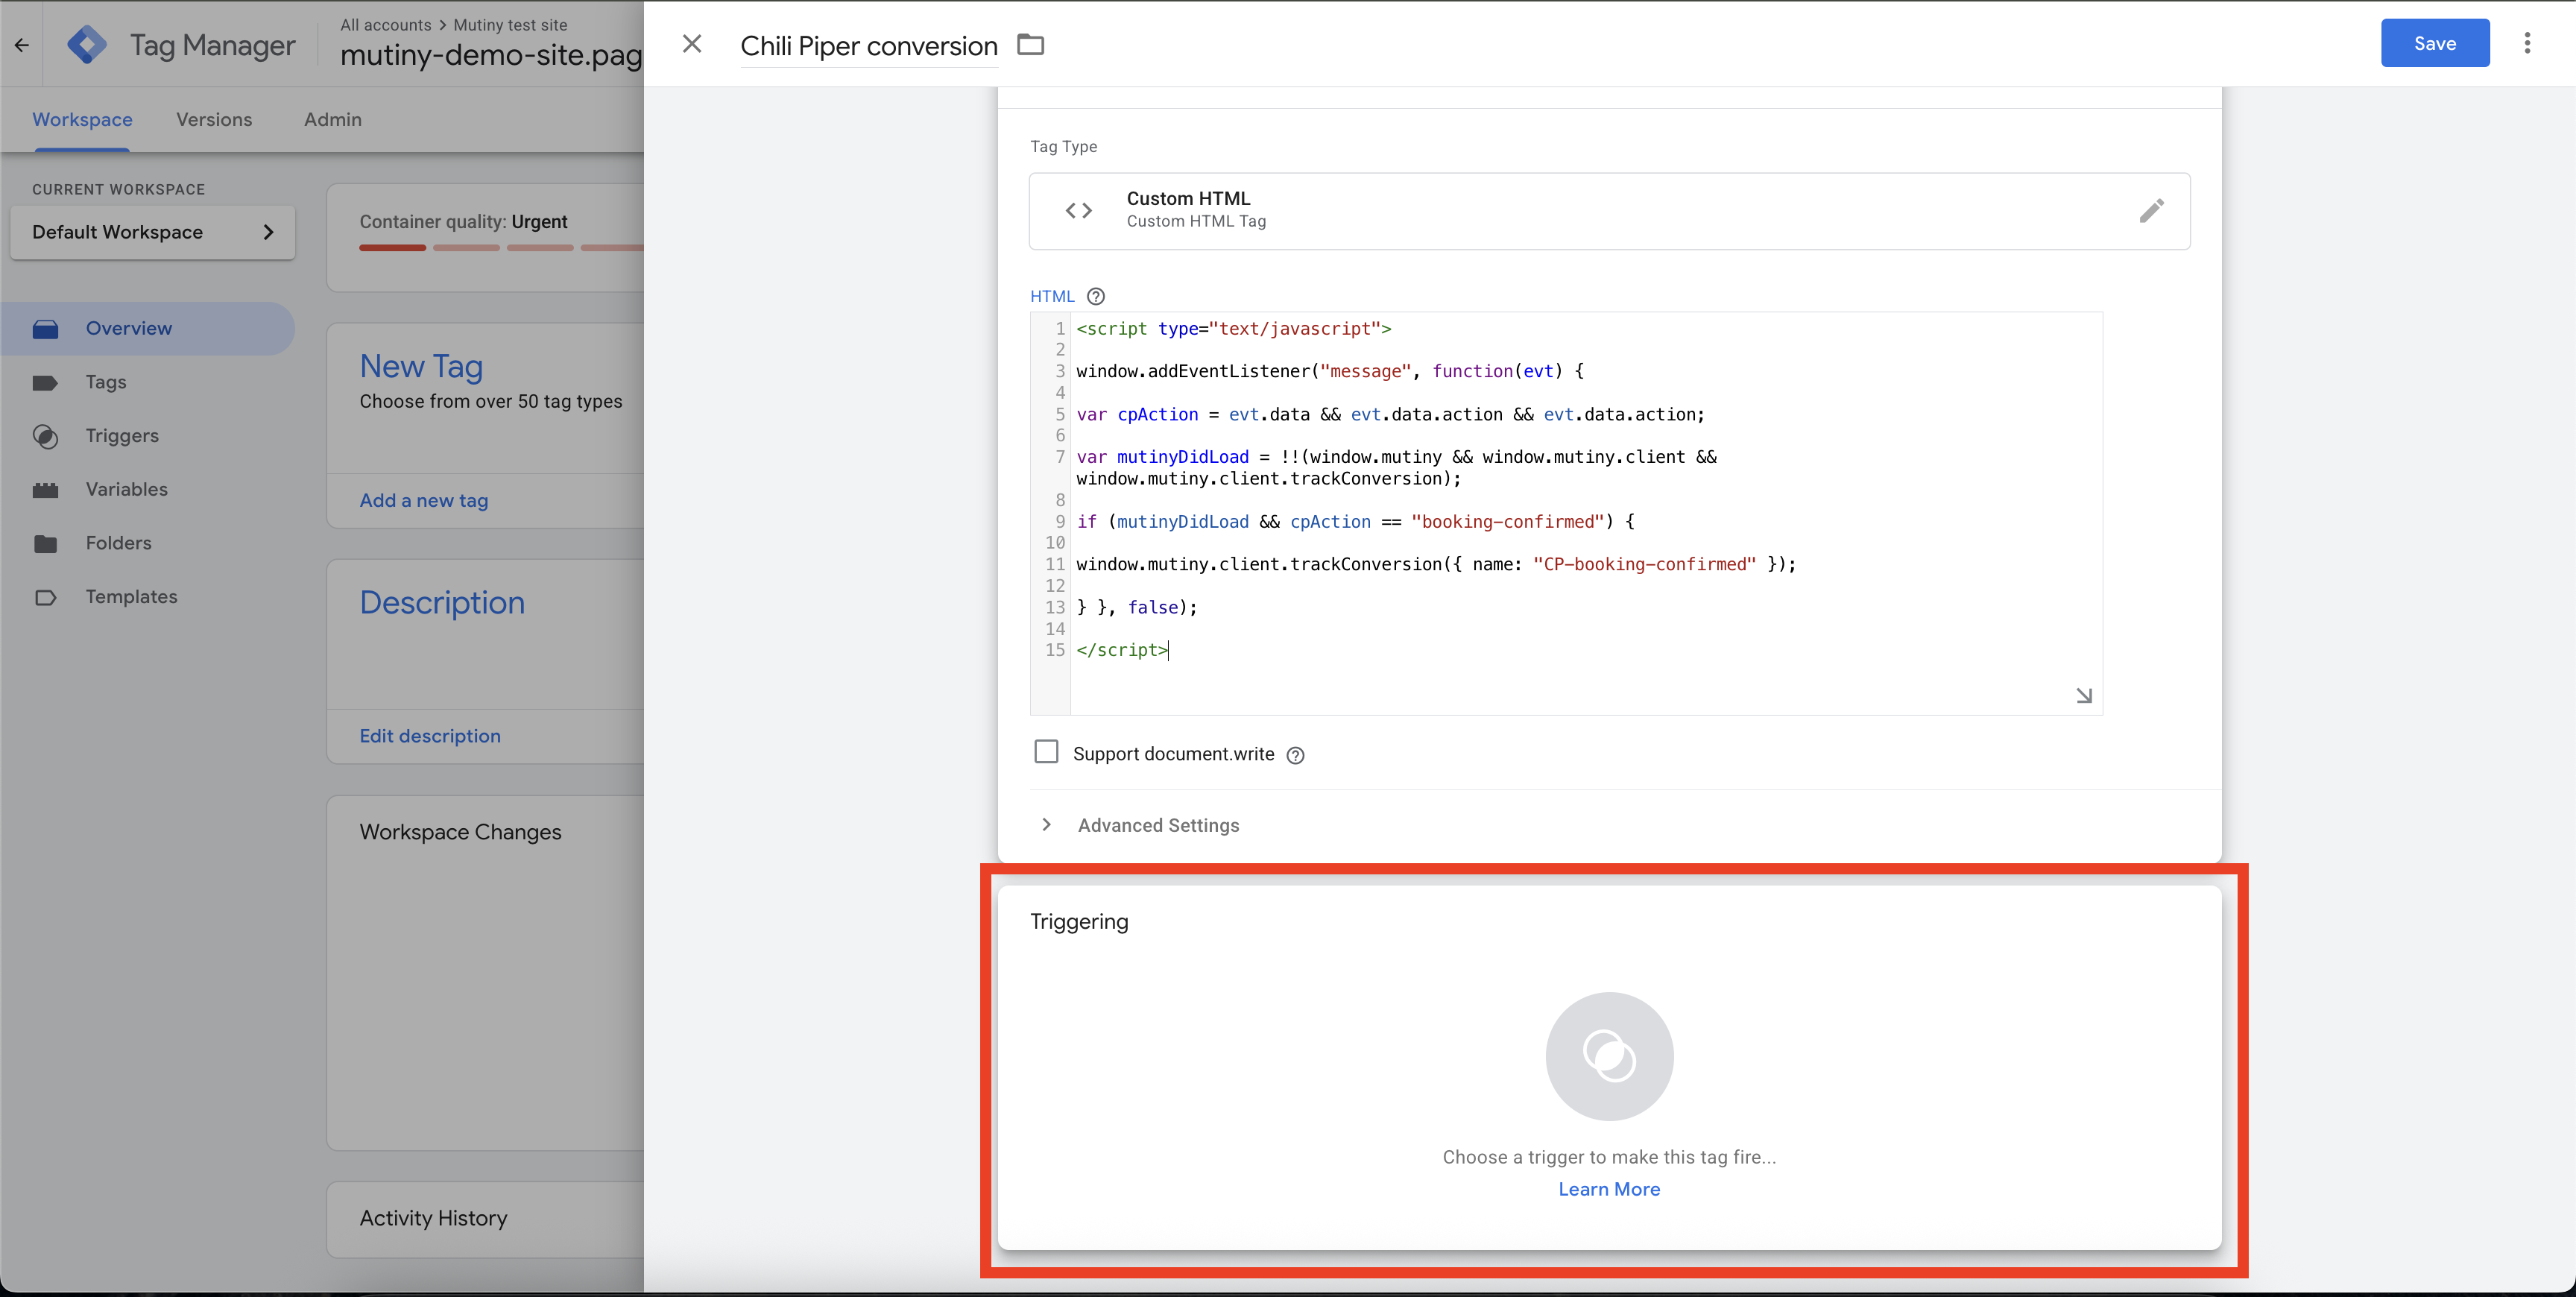Select Overview in the sidebar

coord(148,328)
